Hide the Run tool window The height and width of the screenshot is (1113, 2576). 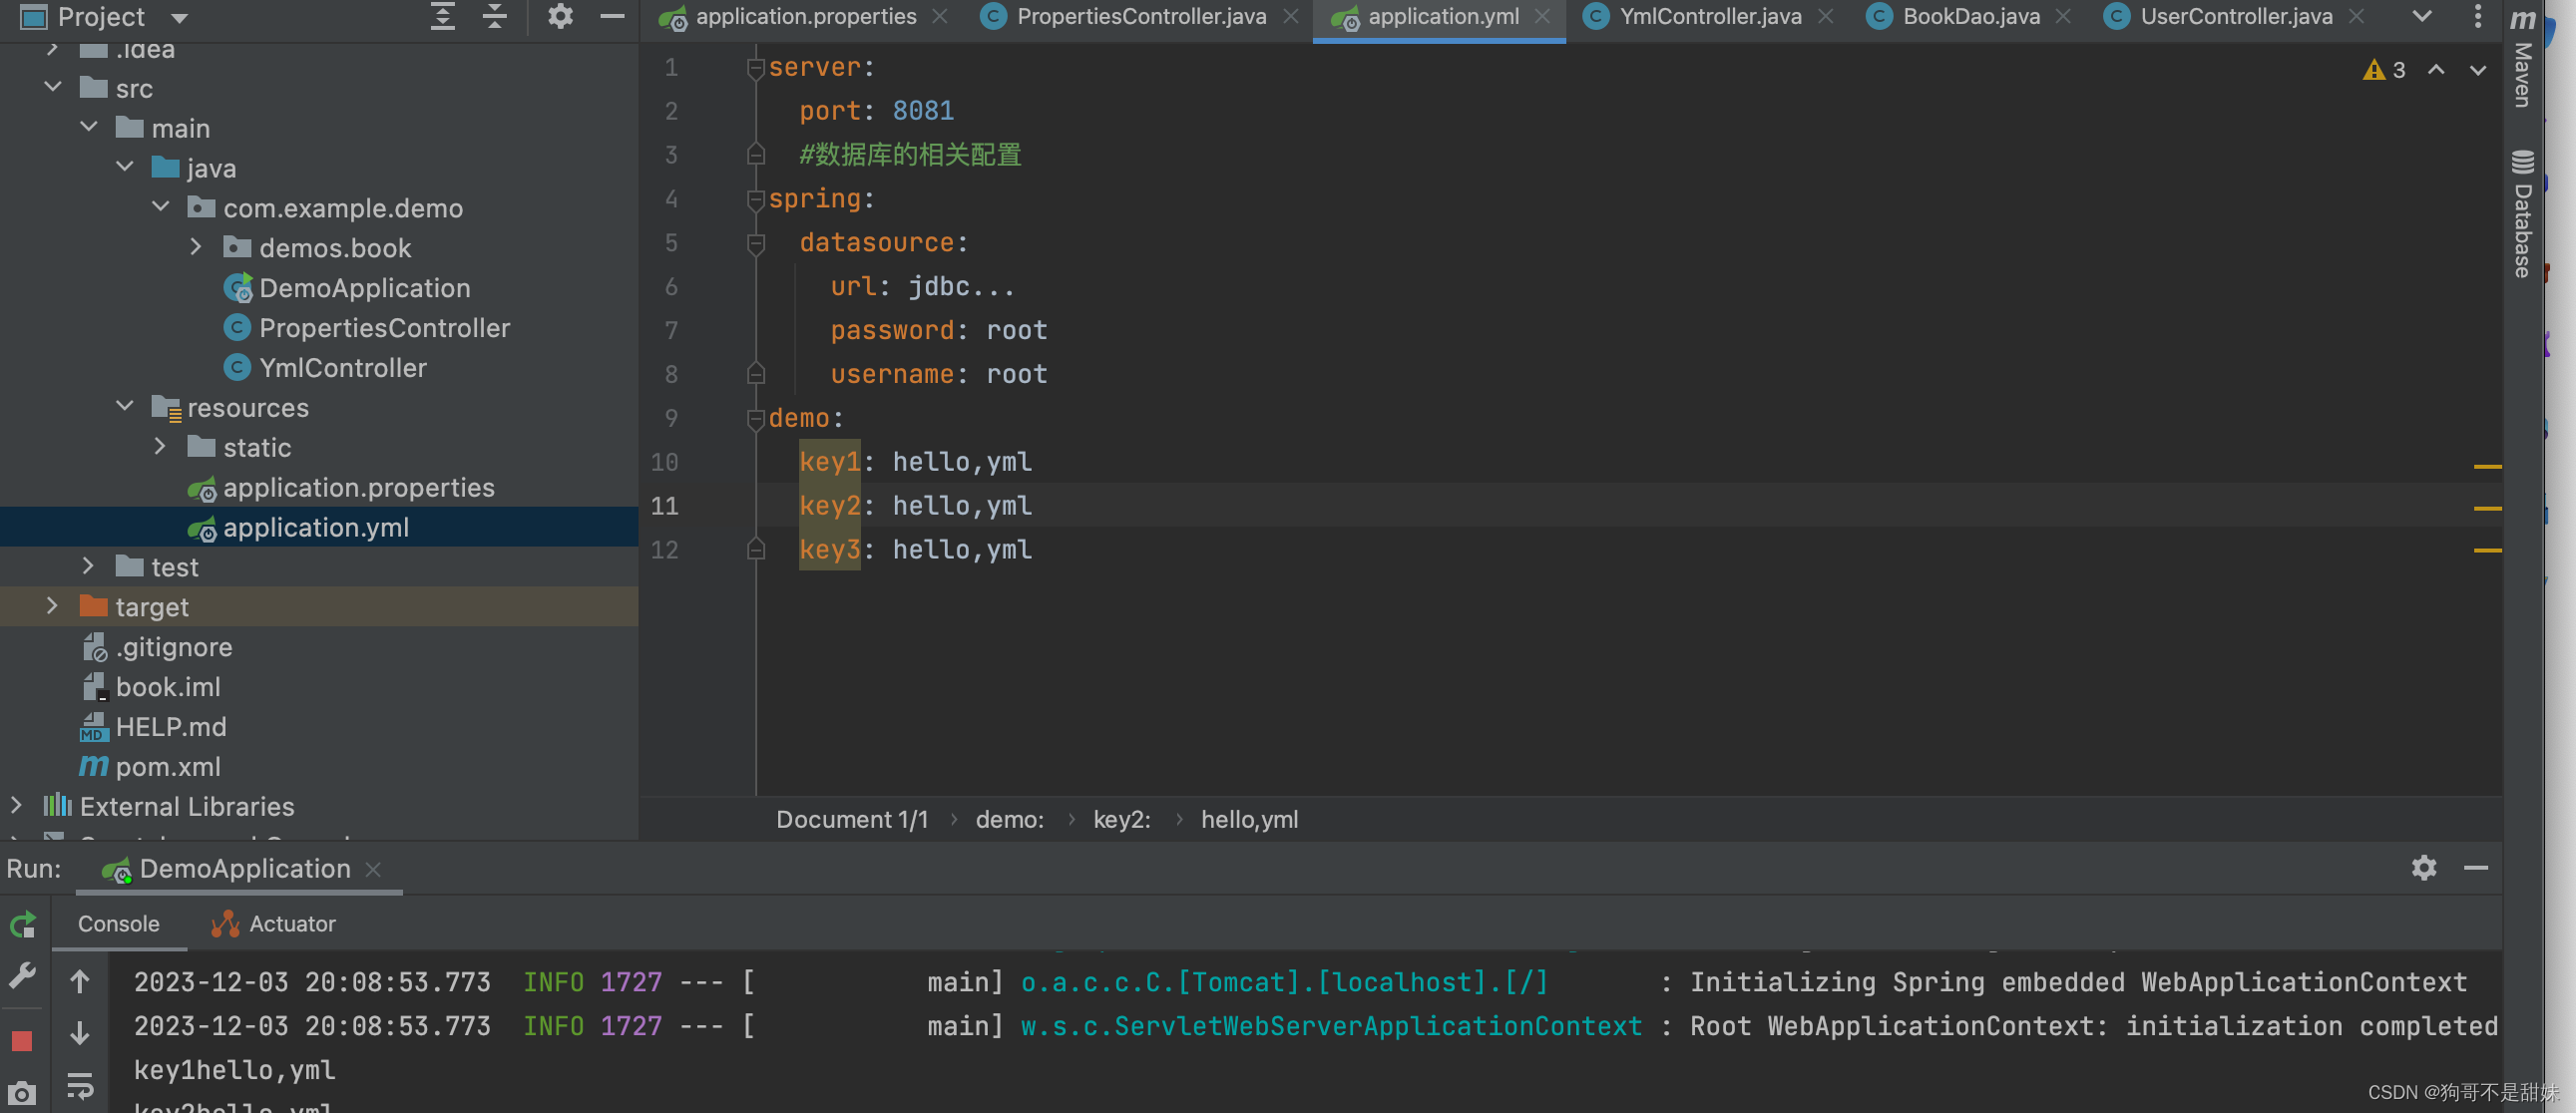(2476, 867)
